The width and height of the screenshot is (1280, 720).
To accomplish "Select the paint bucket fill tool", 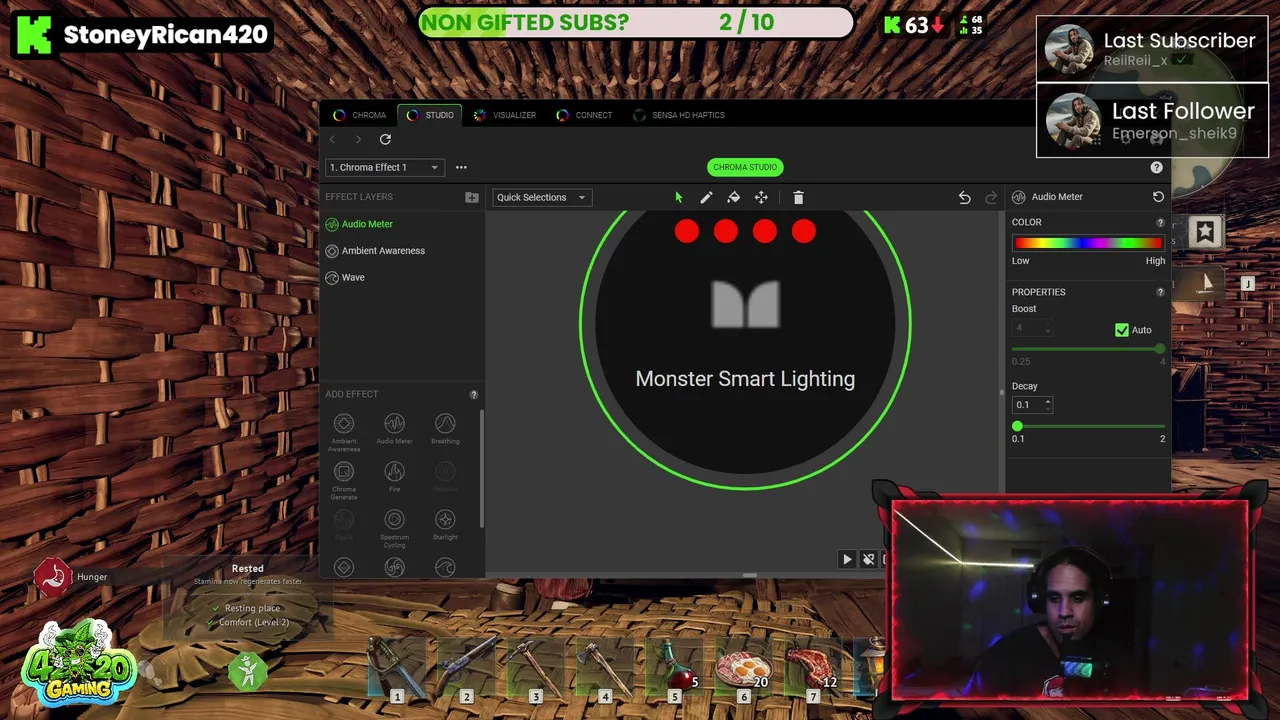I will (x=733, y=197).
